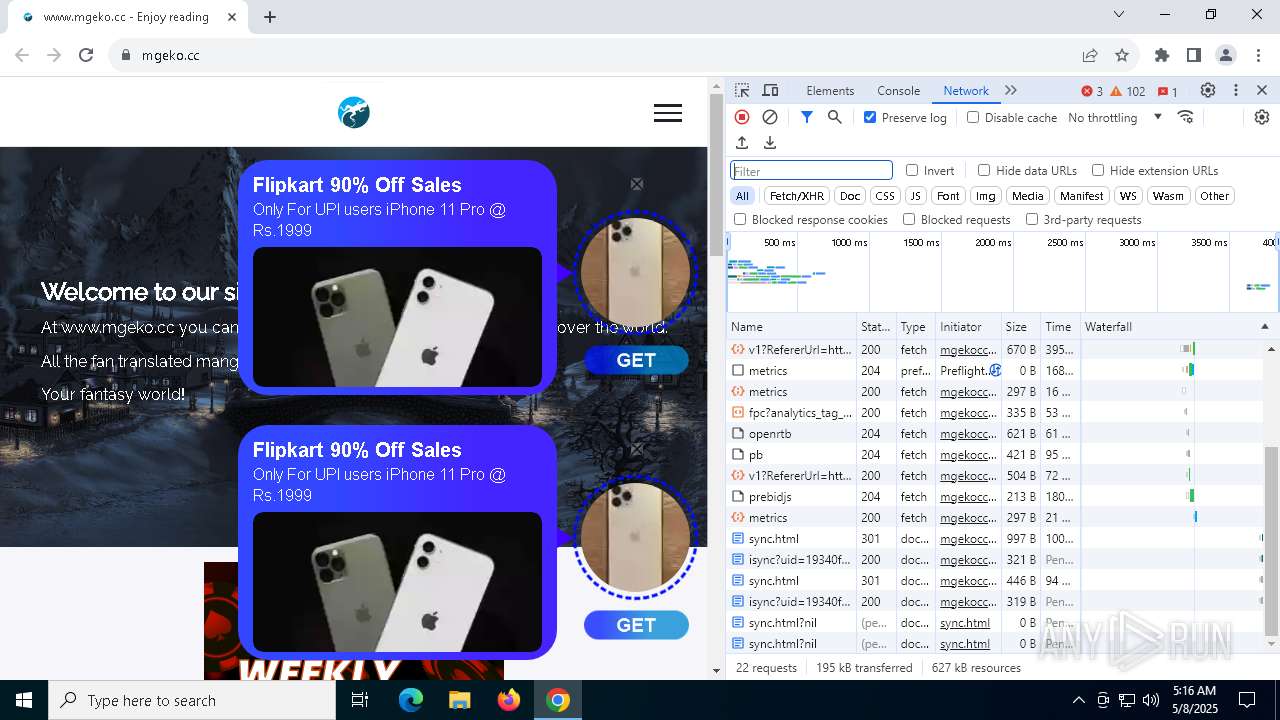Reload the page in Chrome

click(86, 55)
